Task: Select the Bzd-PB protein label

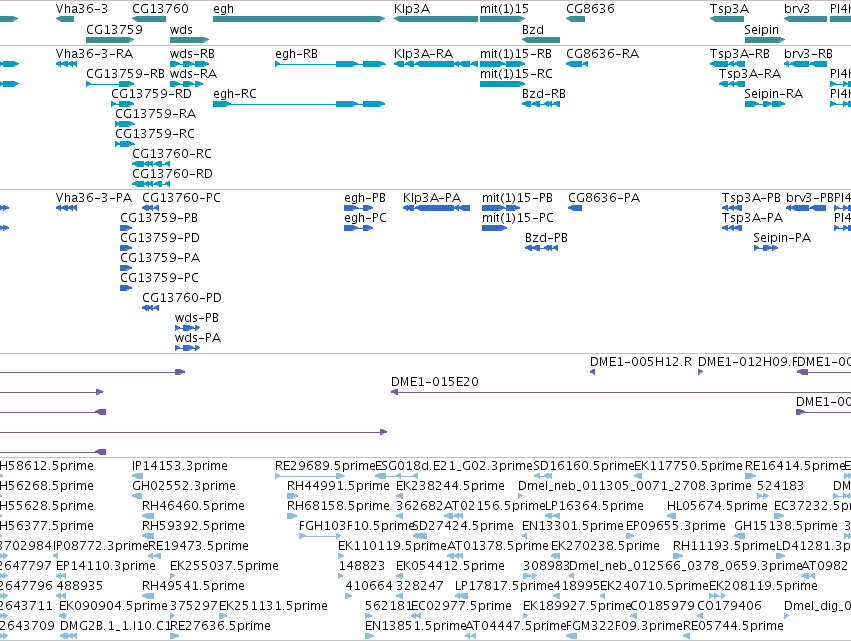Action: click(546, 238)
